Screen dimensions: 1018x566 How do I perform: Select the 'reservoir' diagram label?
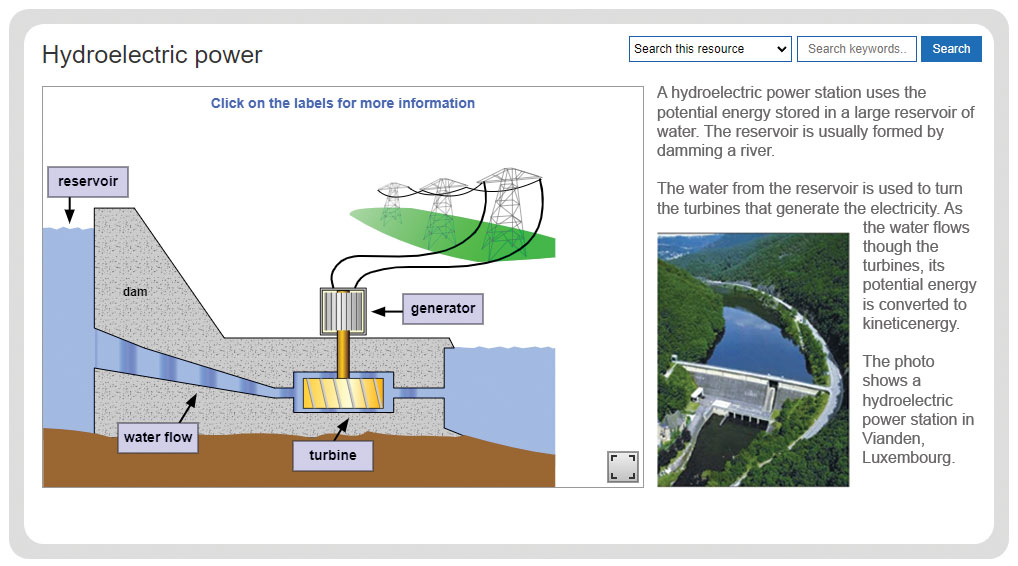[88, 182]
